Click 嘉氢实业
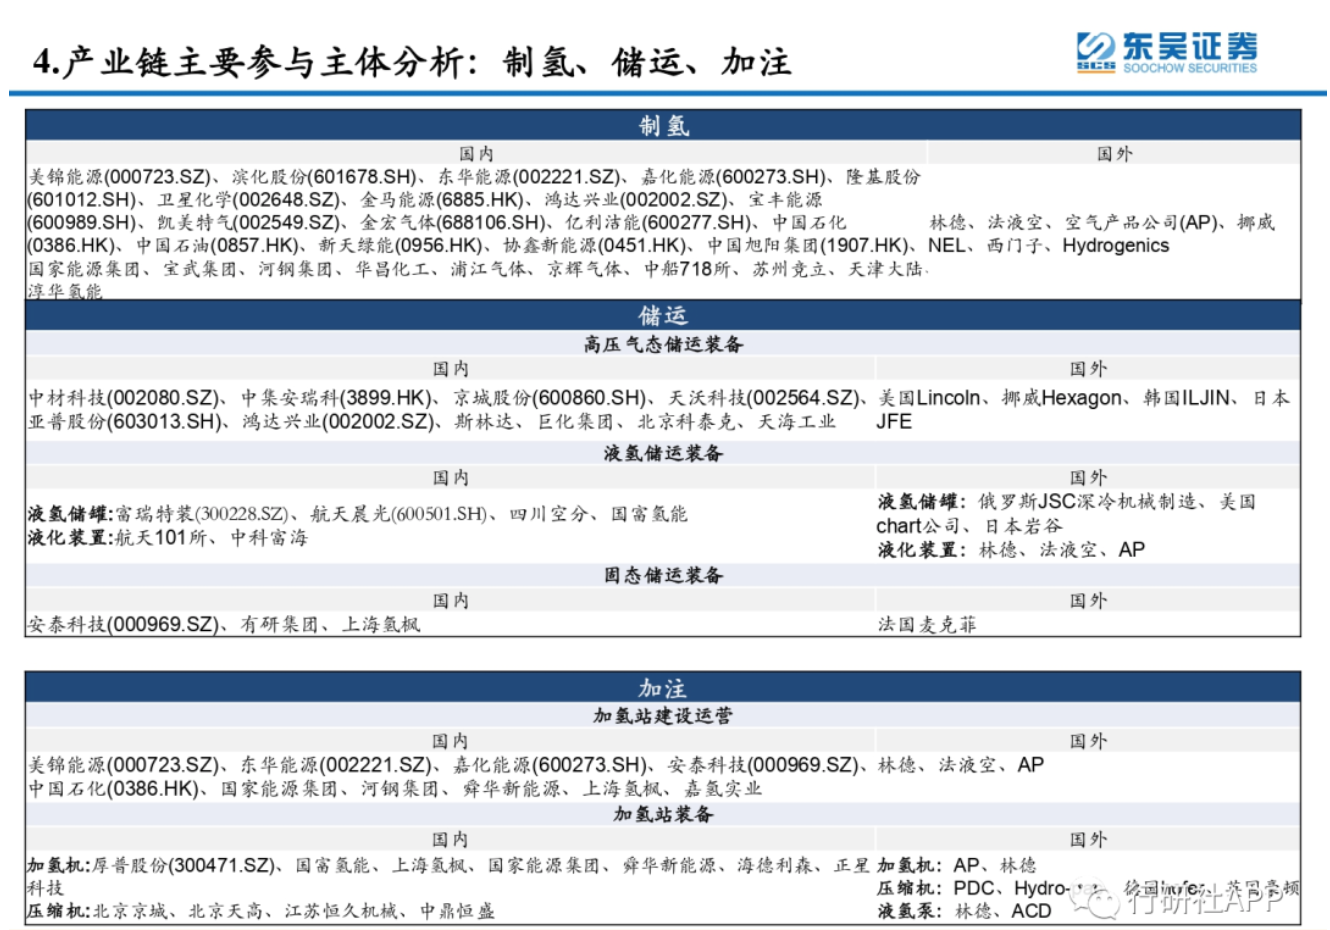 coord(722,788)
